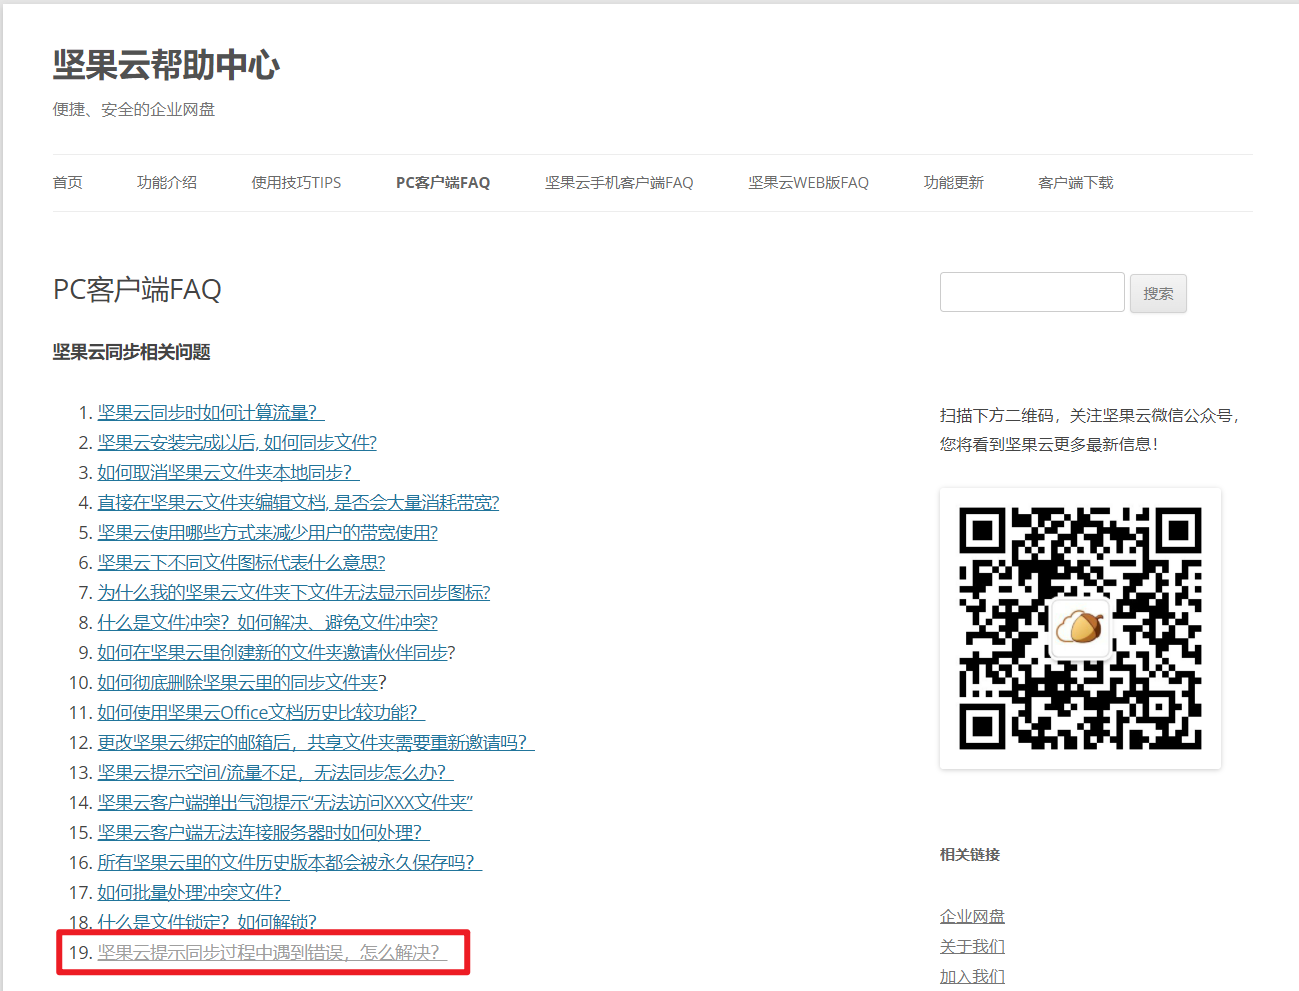Open the 客户端下载 menu item
Viewport: 1299px width, 991px height.
click(1076, 183)
